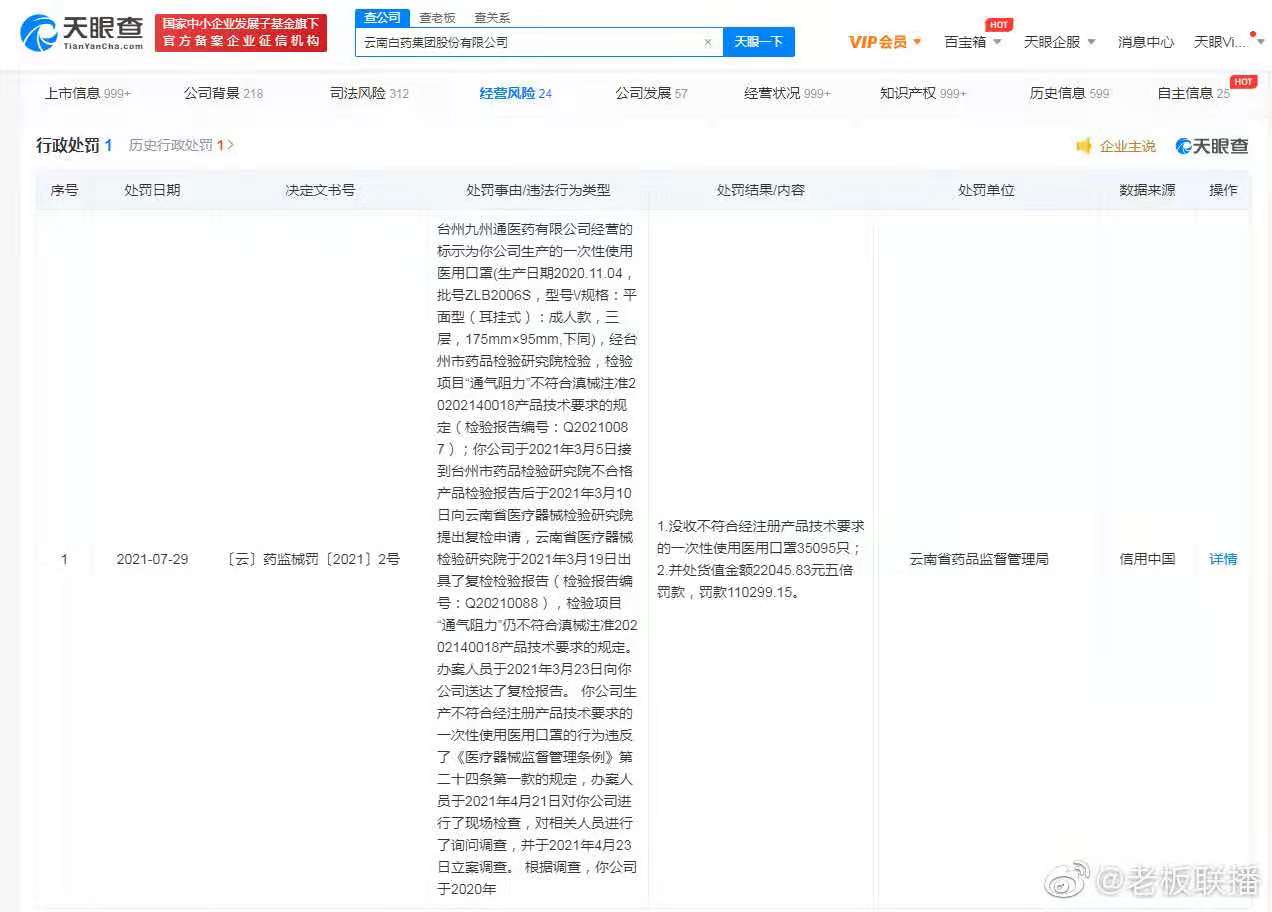1272x912 pixels.
Task: Switch to 查关系 search tab
Action: (492, 17)
